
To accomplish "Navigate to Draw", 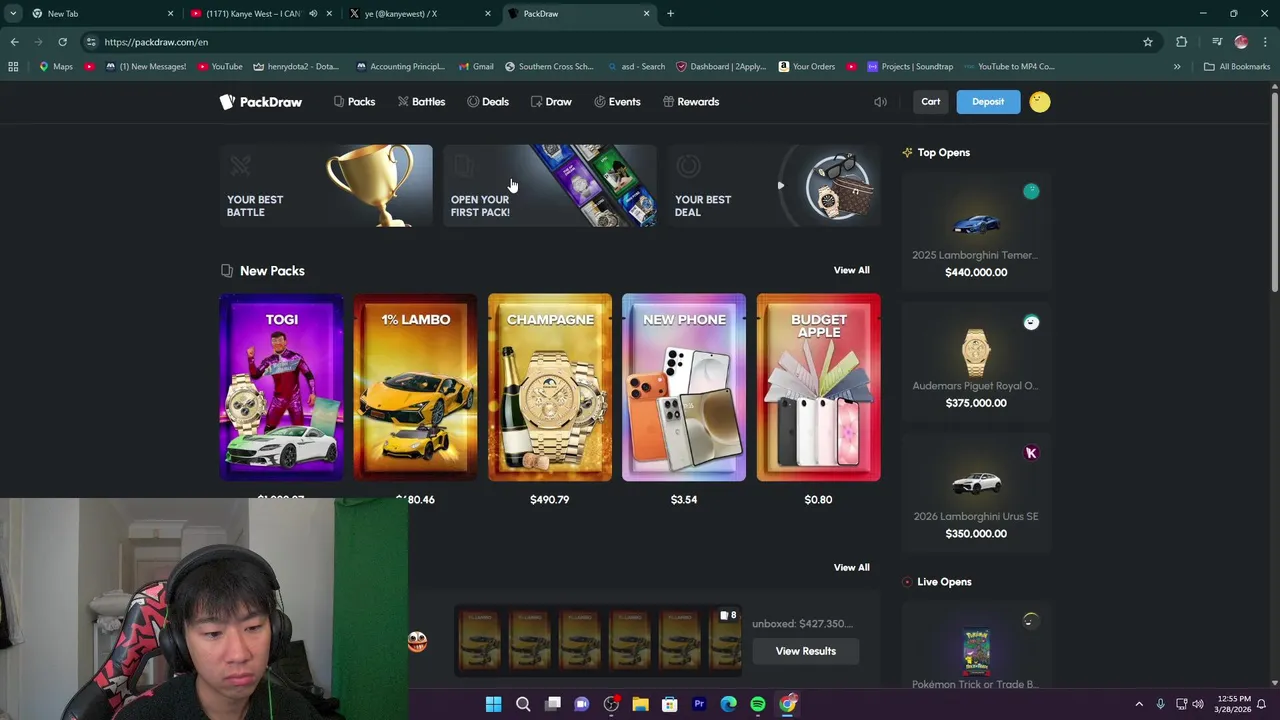I will click(551, 102).
